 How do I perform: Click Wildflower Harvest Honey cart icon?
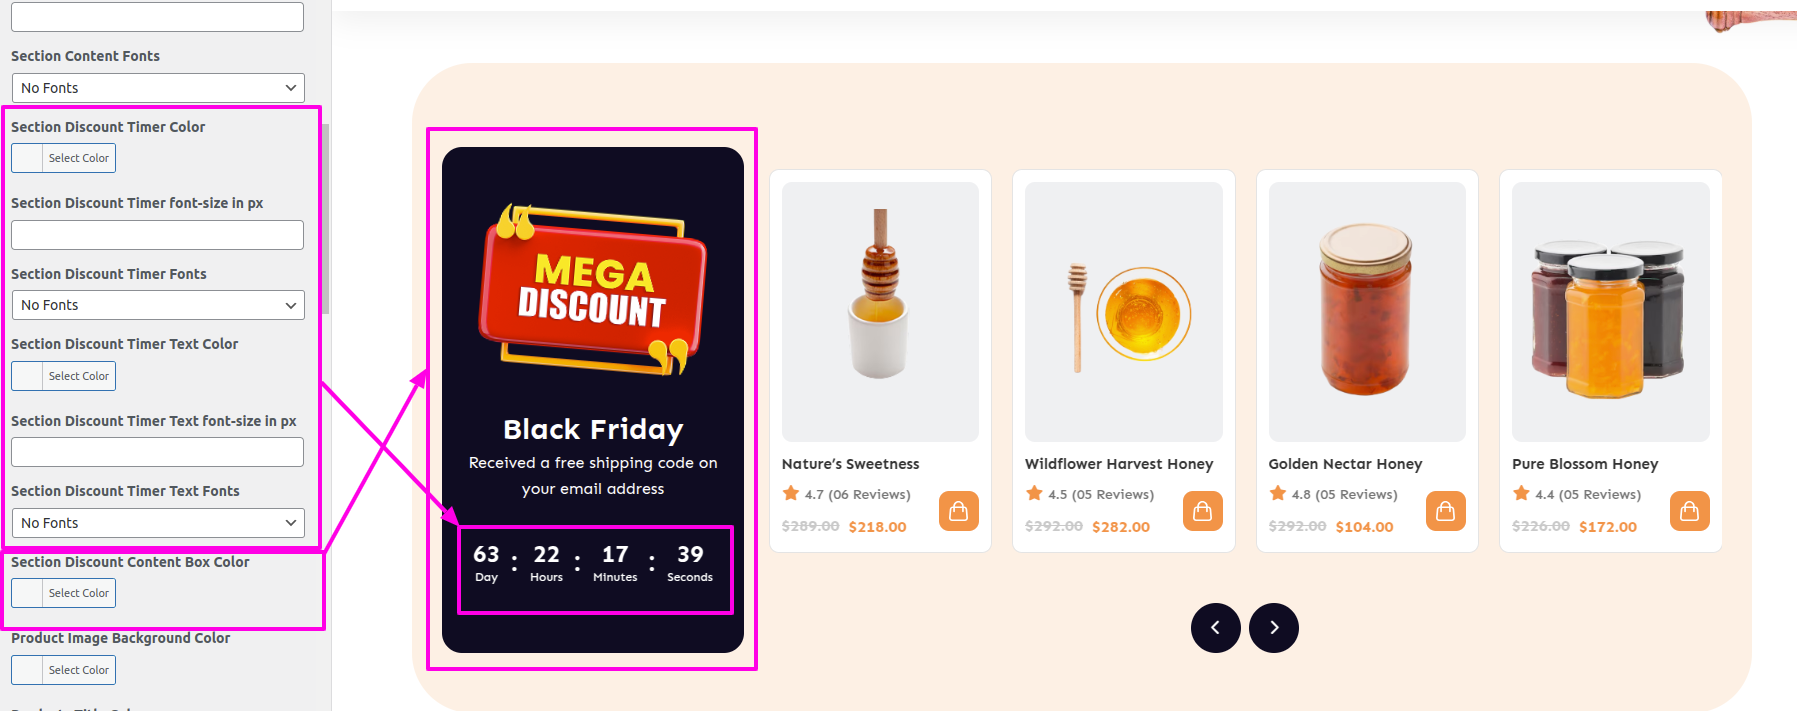point(1202,511)
